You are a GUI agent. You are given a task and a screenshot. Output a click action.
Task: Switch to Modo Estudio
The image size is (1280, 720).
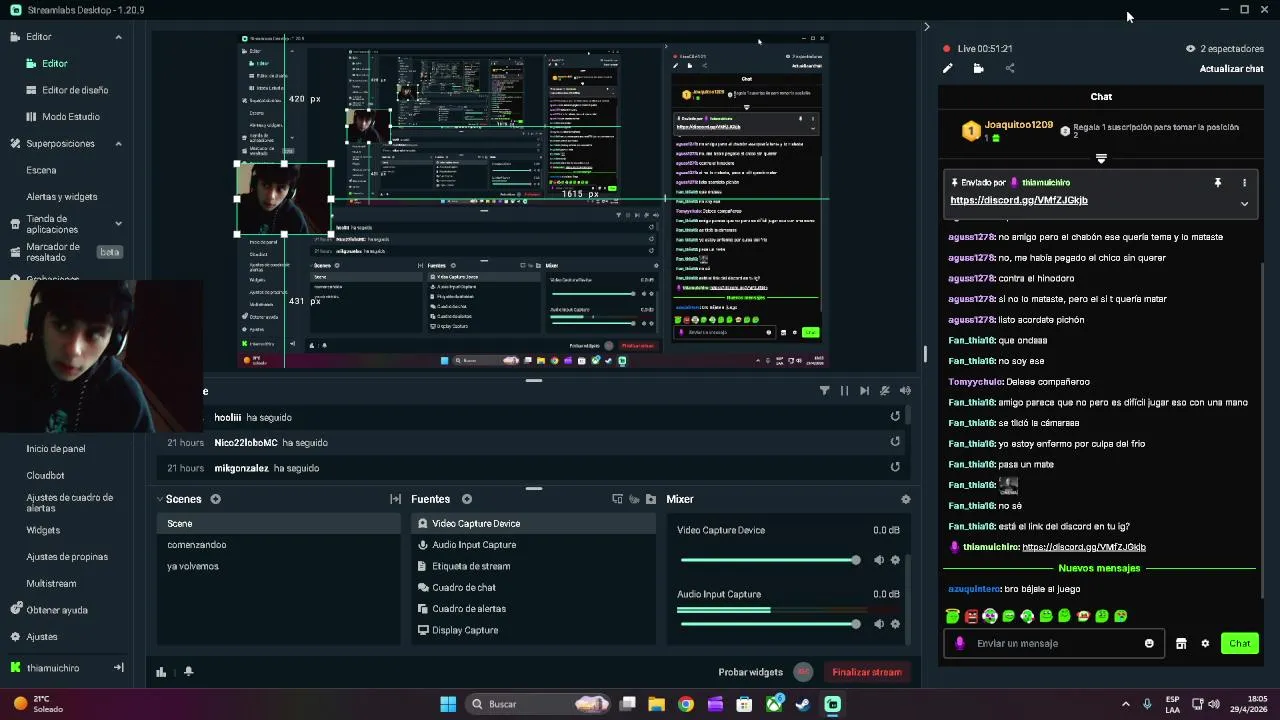pyautogui.click(x=71, y=117)
